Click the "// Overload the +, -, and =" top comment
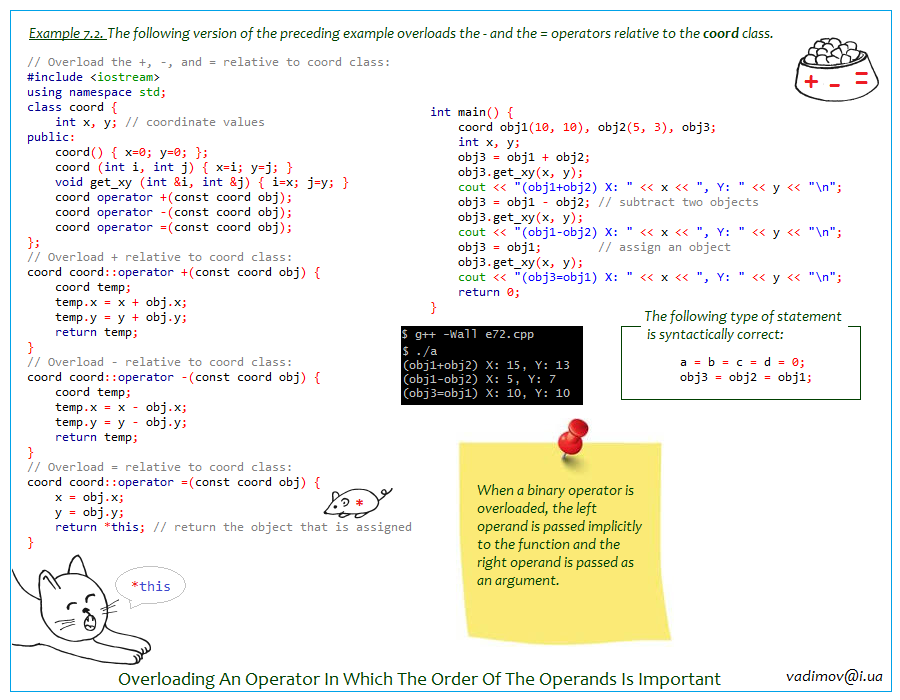The image size is (900, 700). 209,62
